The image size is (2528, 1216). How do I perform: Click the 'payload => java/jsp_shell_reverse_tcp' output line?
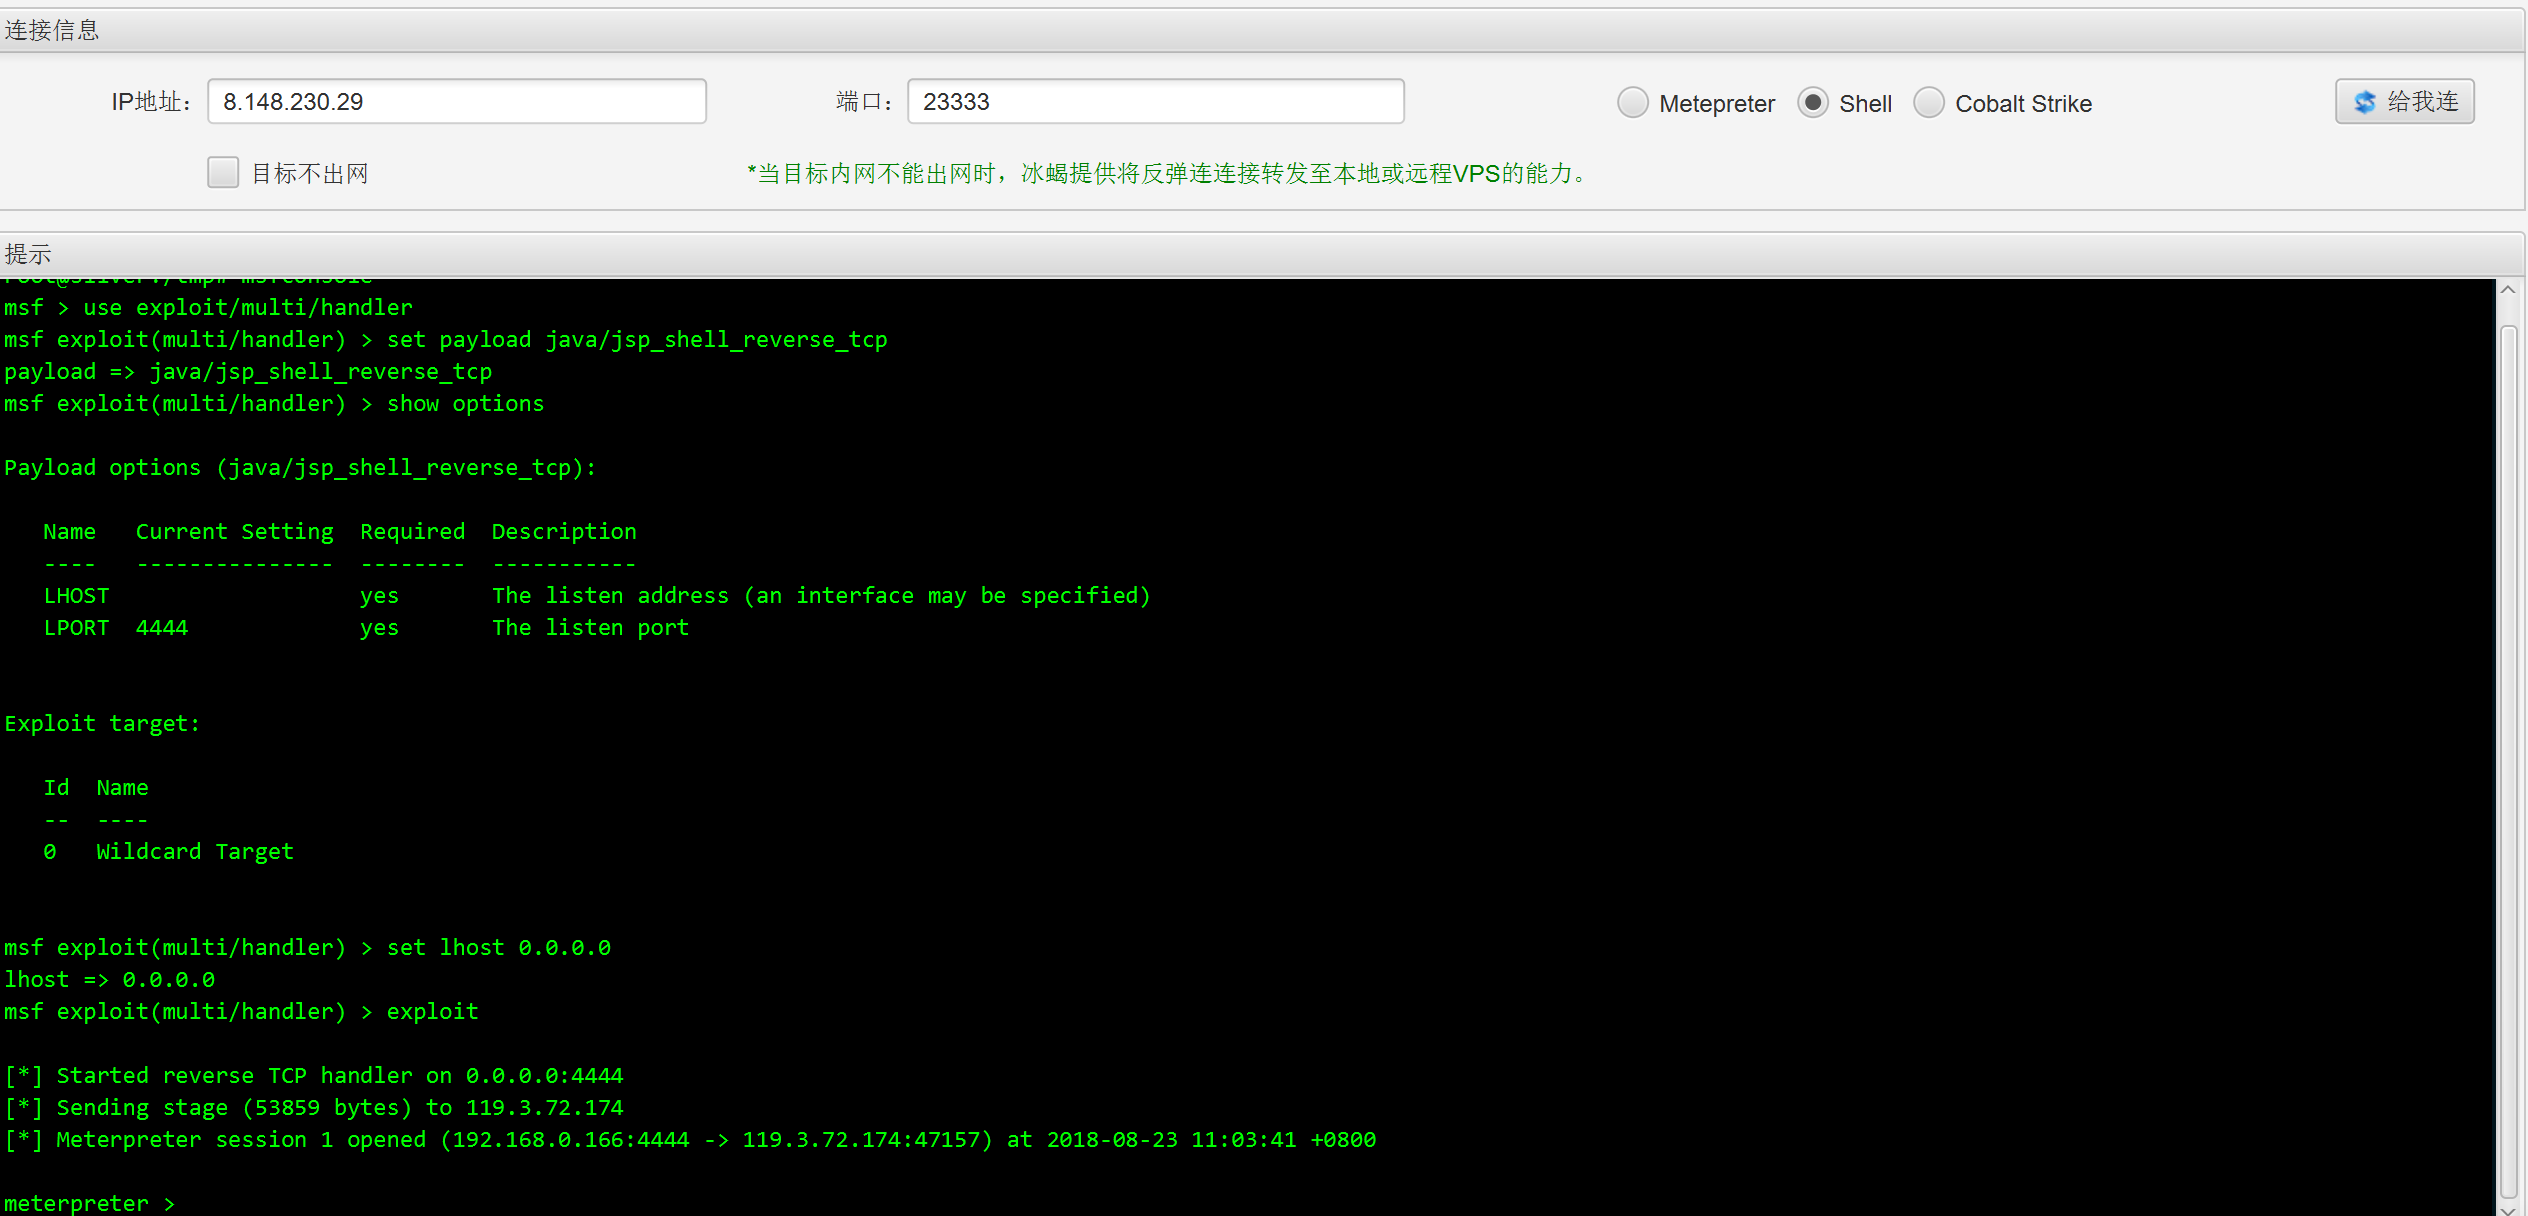248,371
